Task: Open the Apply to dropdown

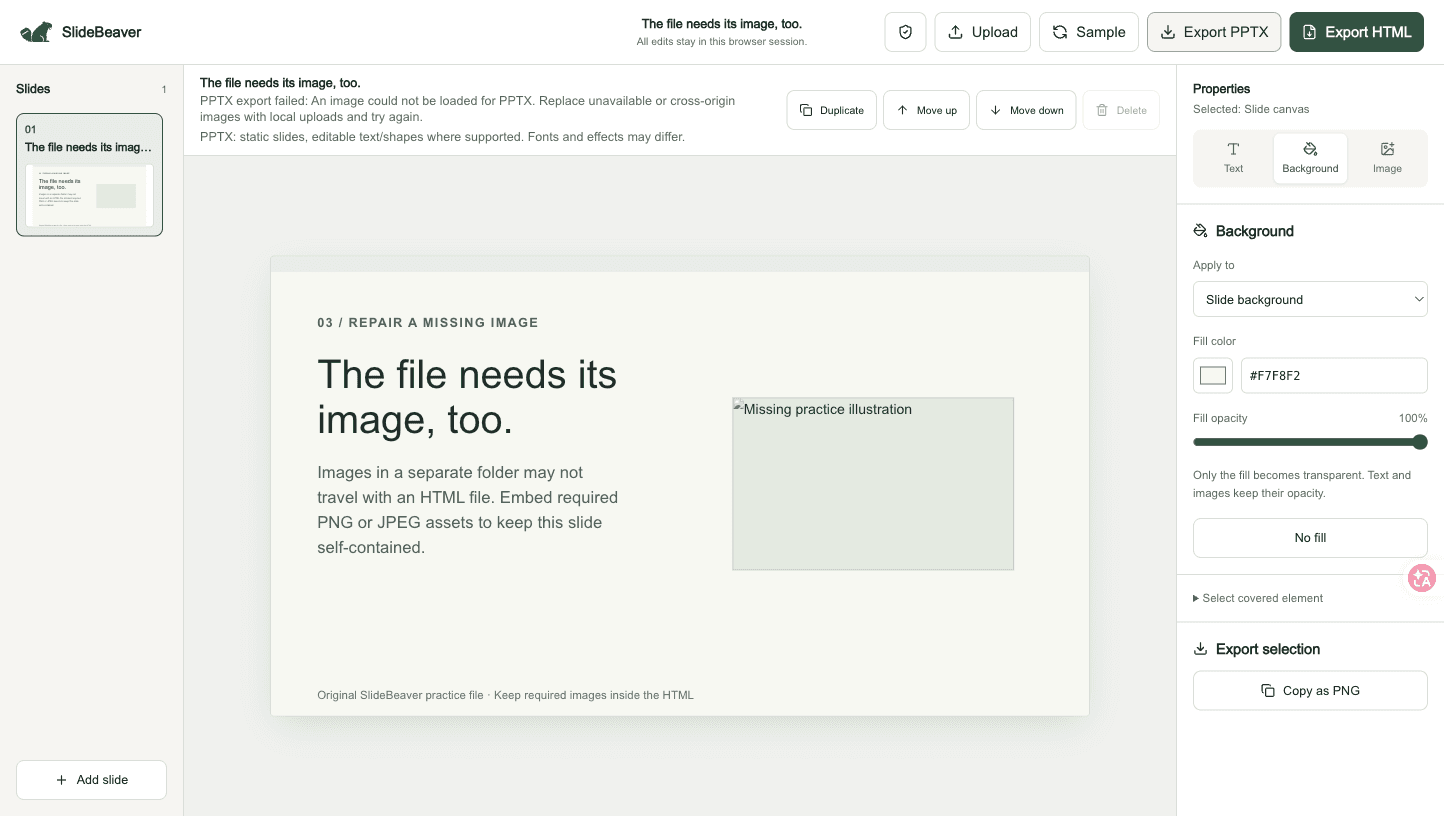Action: [x=1310, y=300]
